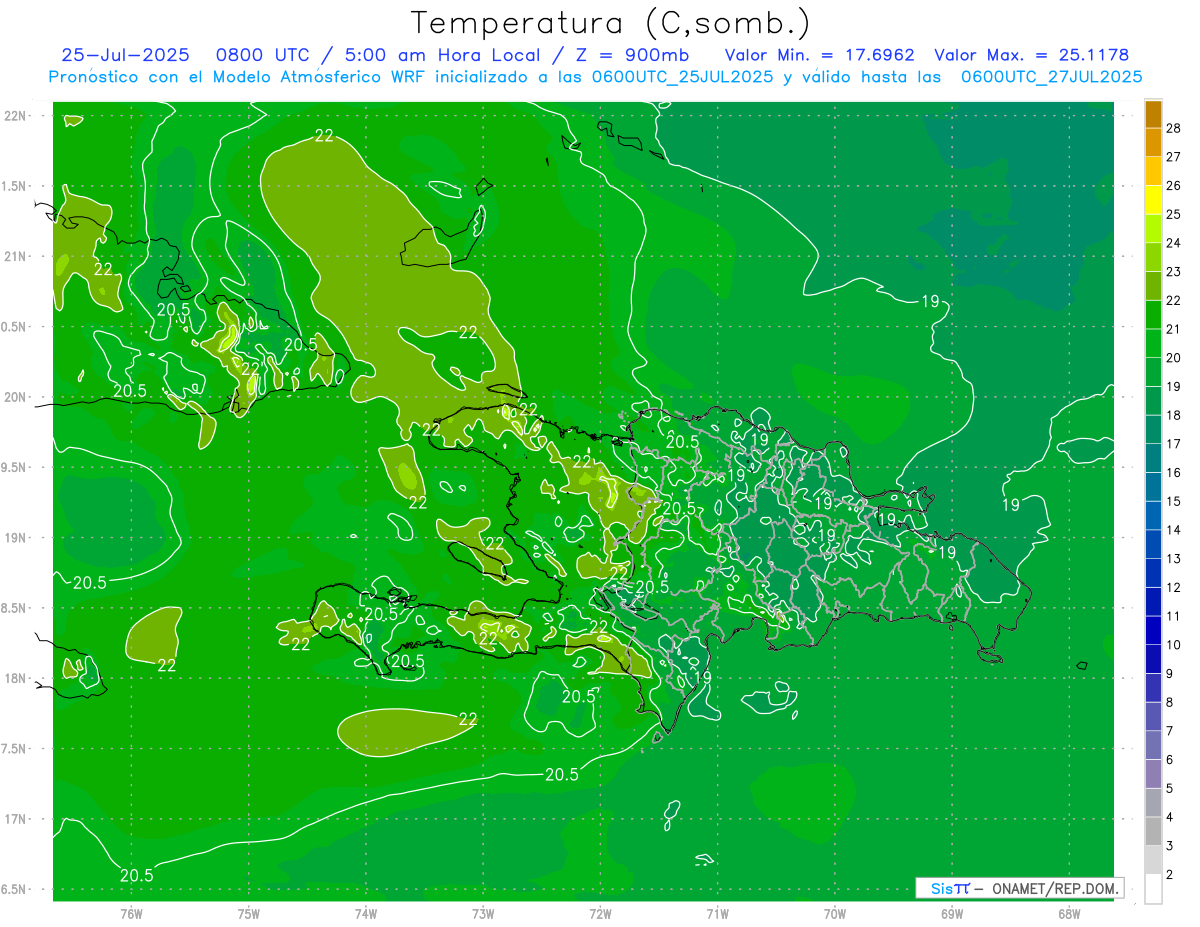Pick the gray swatch between 3 and 4
1200x927 pixels.
coord(1153,832)
